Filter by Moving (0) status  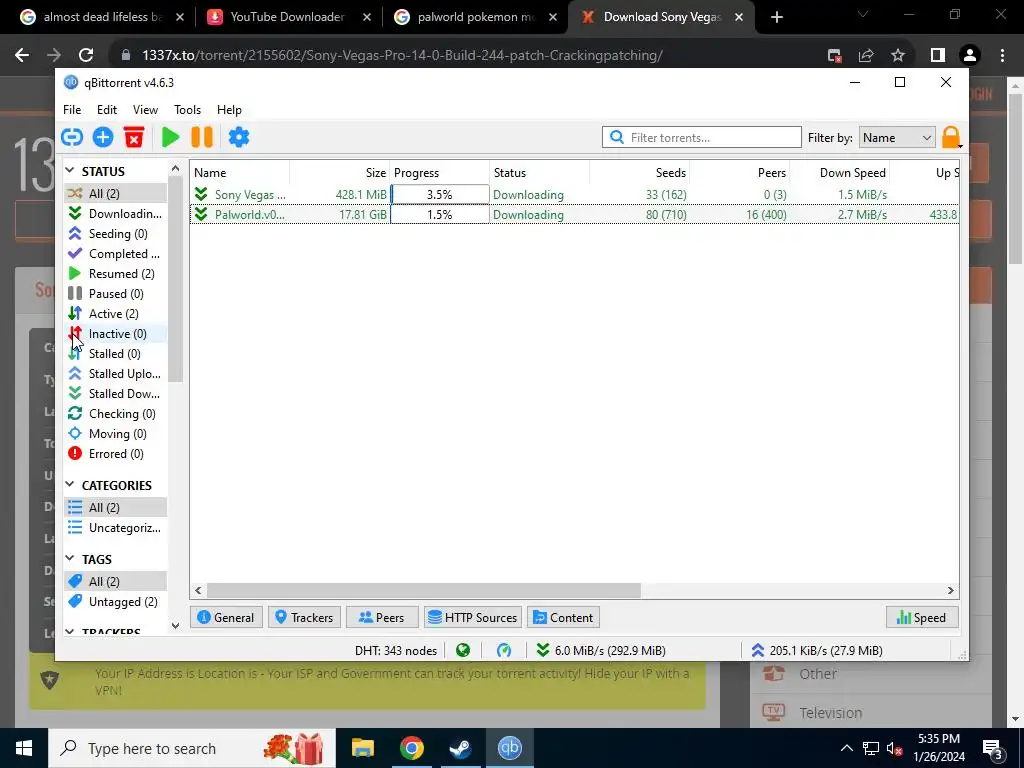tap(116, 434)
